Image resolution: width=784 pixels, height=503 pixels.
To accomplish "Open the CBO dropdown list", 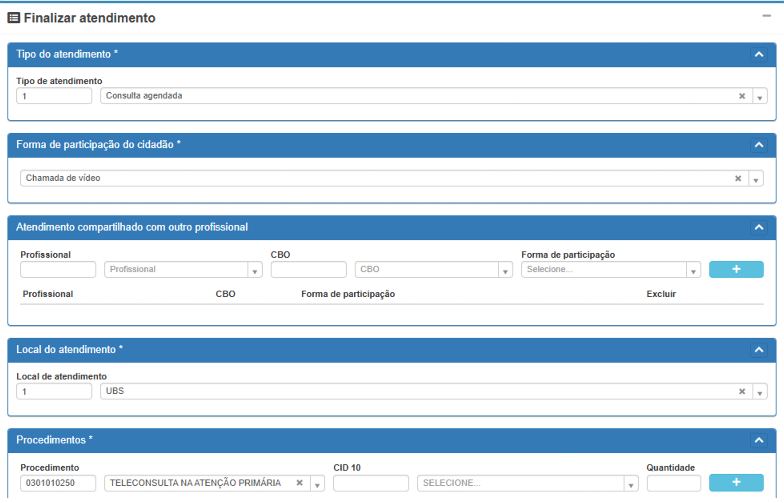I will [x=505, y=270].
